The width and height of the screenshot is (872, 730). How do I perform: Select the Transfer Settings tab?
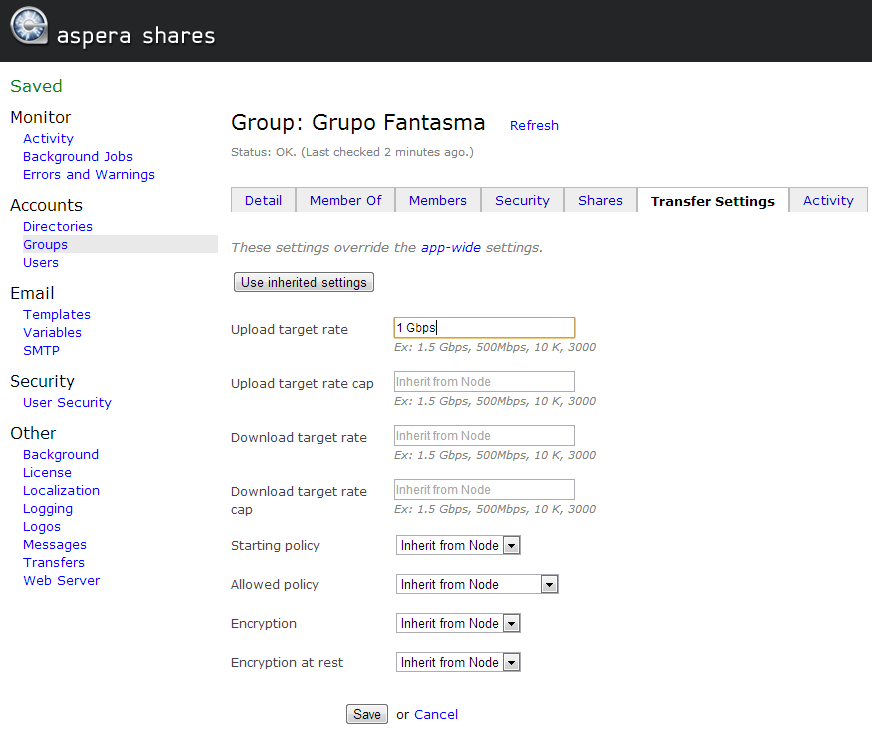click(x=713, y=201)
